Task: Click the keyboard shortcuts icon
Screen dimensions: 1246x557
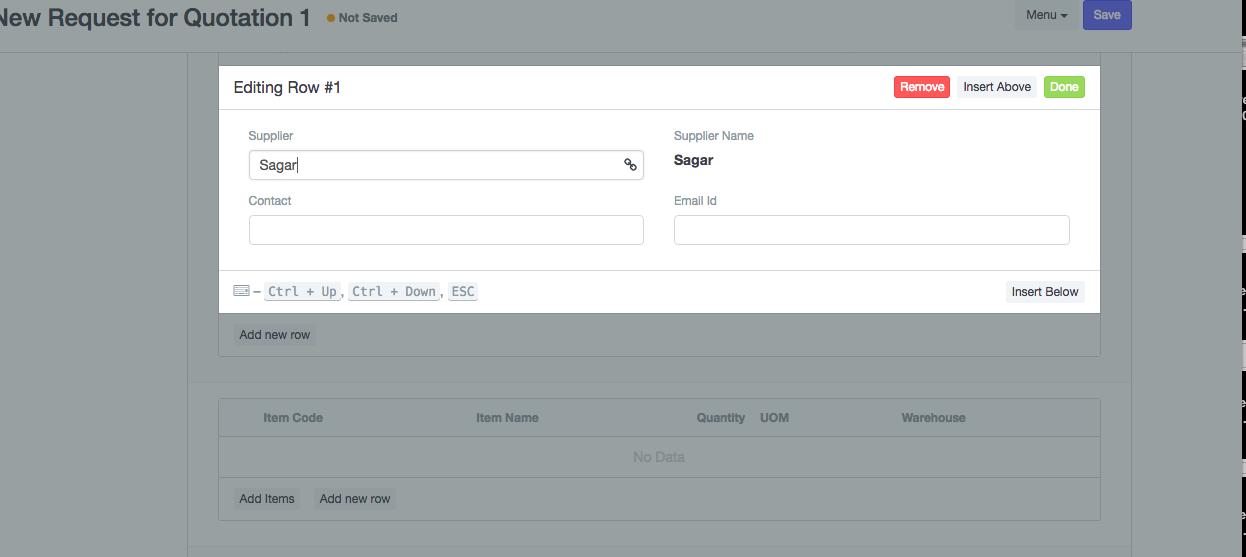Action: point(241,291)
